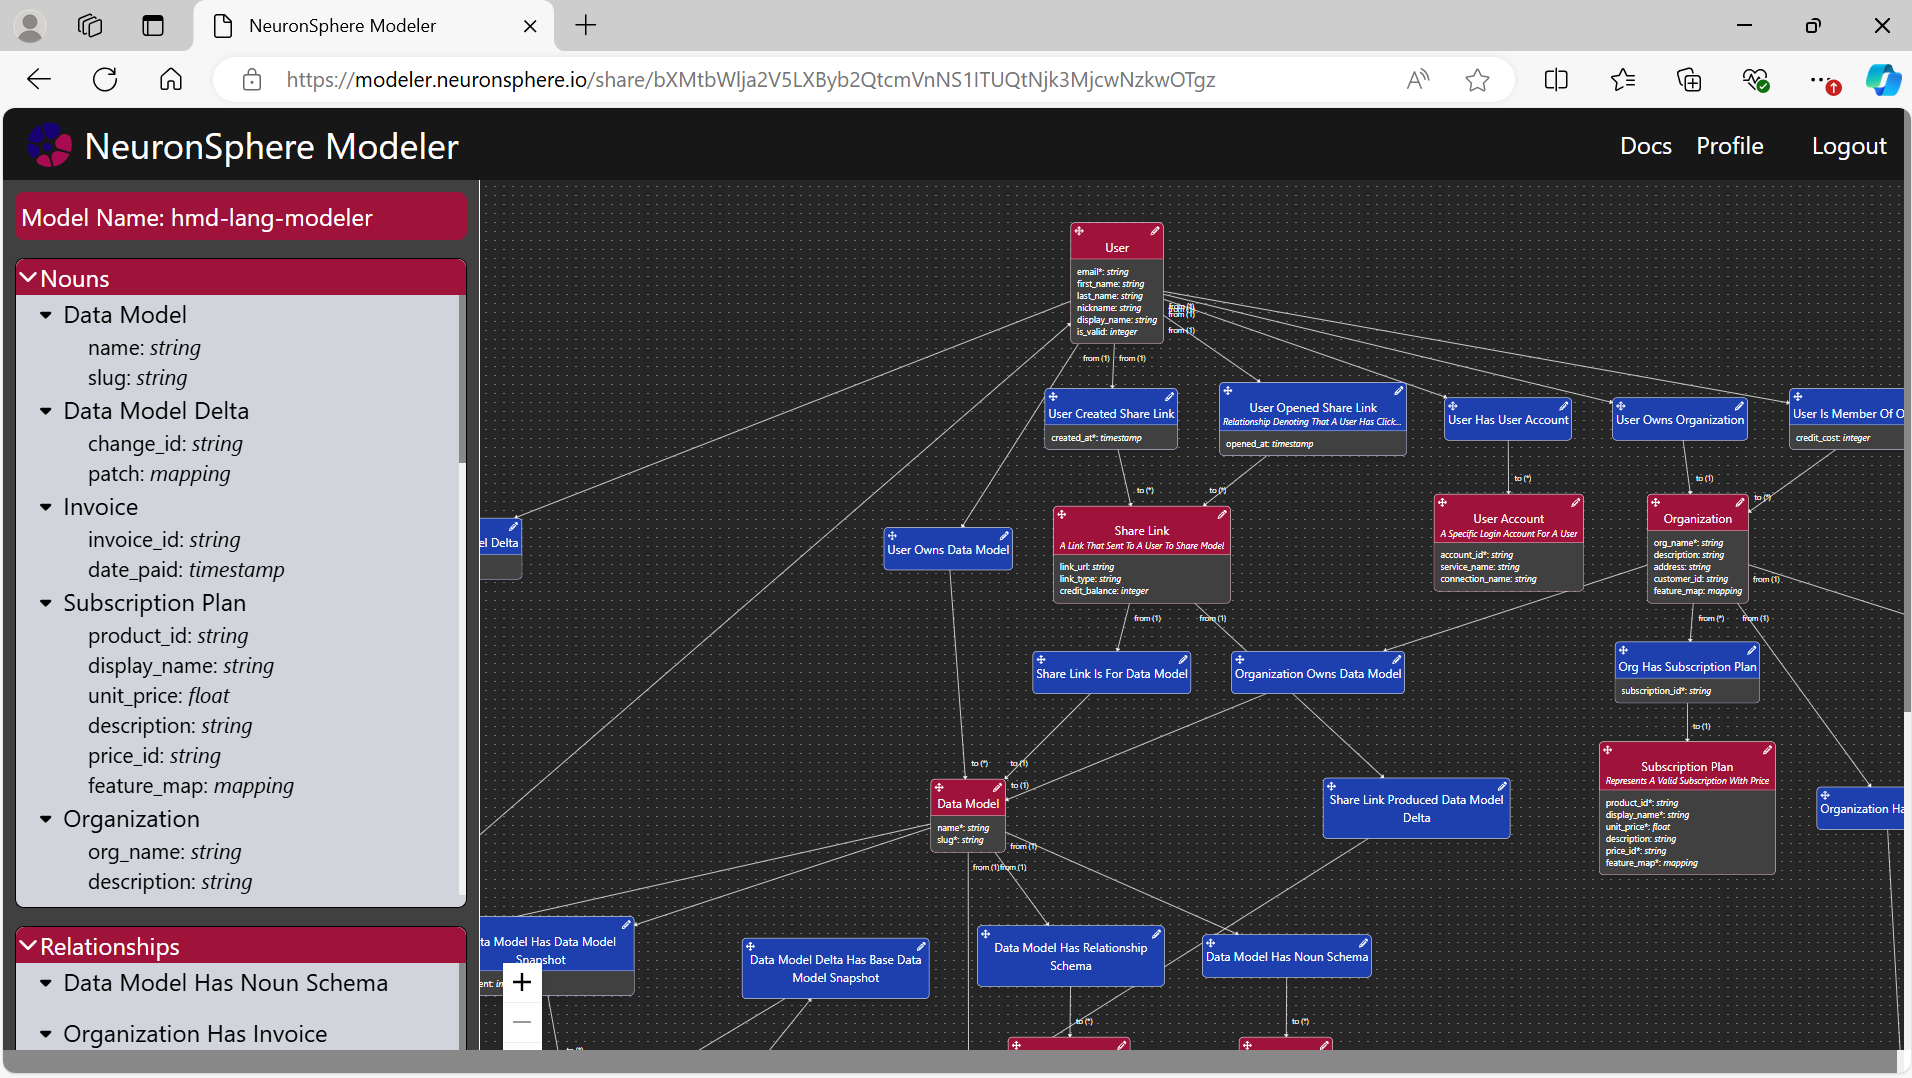Click the browser address bar URL
The width and height of the screenshot is (1912, 1078).
(750, 80)
